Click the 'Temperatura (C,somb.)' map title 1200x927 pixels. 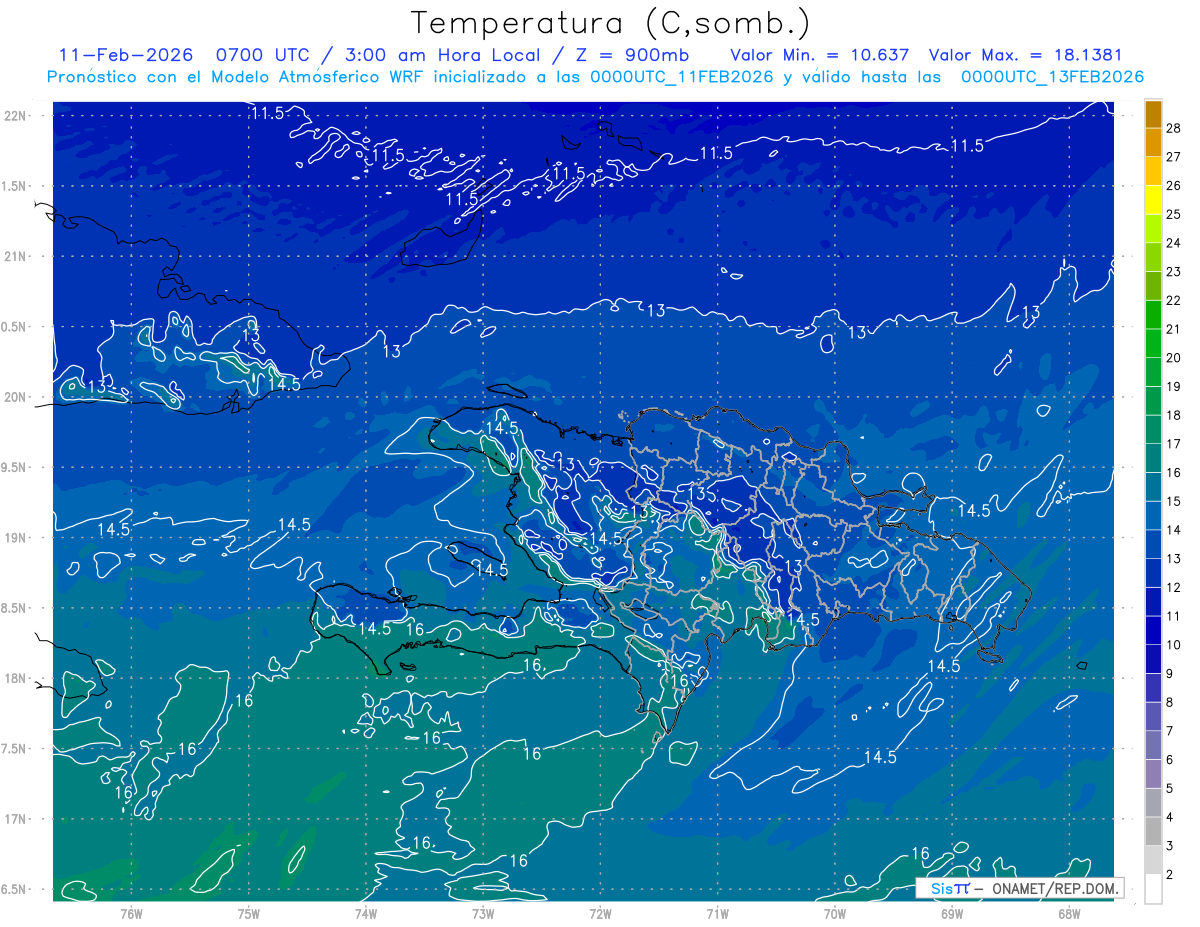611,23
